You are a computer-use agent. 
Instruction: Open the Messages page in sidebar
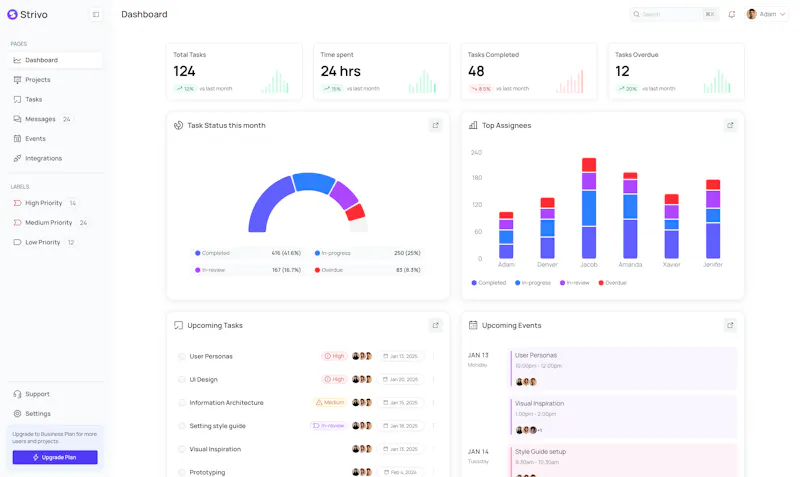[x=55, y=119]
